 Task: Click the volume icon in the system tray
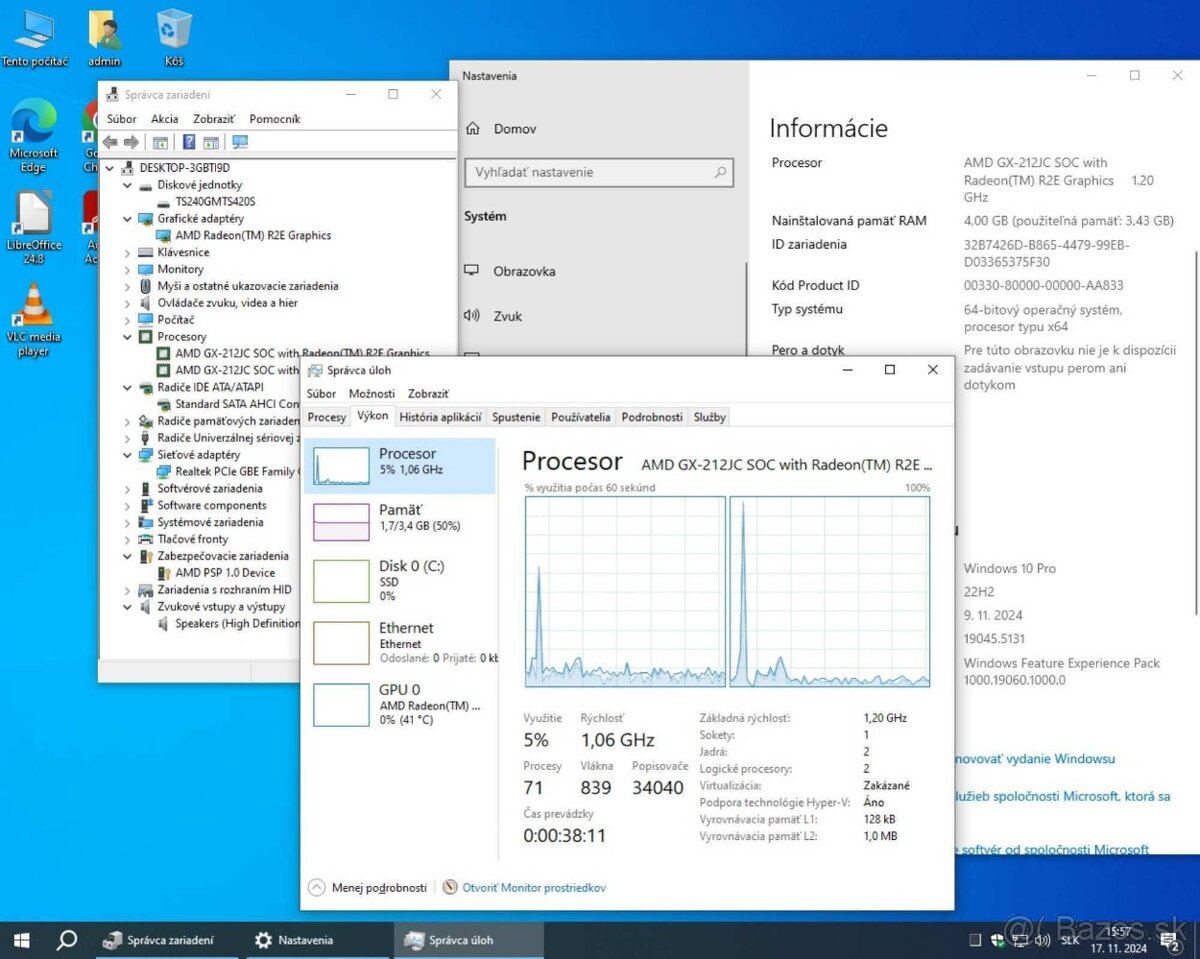click(1043, 940)
